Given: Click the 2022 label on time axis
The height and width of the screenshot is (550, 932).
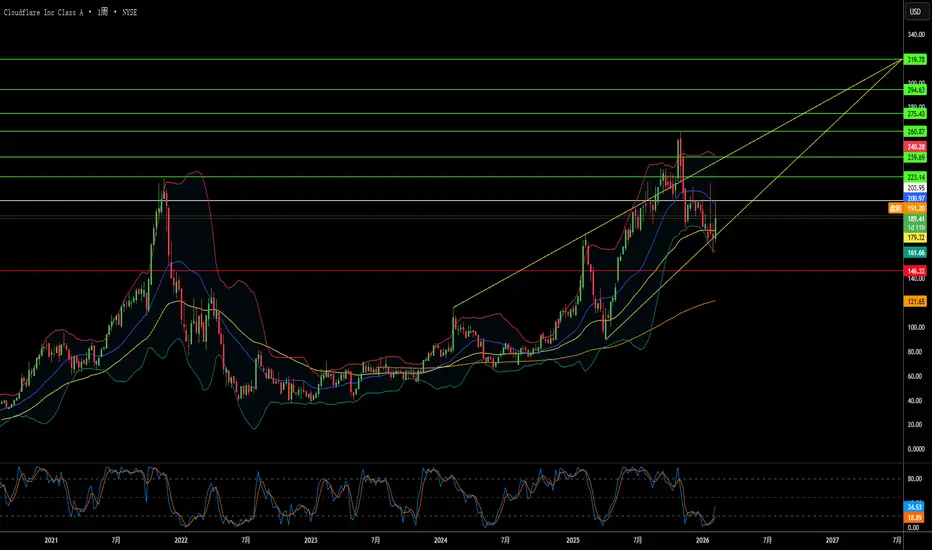Looking at the screenshot, I should [181, 540].
